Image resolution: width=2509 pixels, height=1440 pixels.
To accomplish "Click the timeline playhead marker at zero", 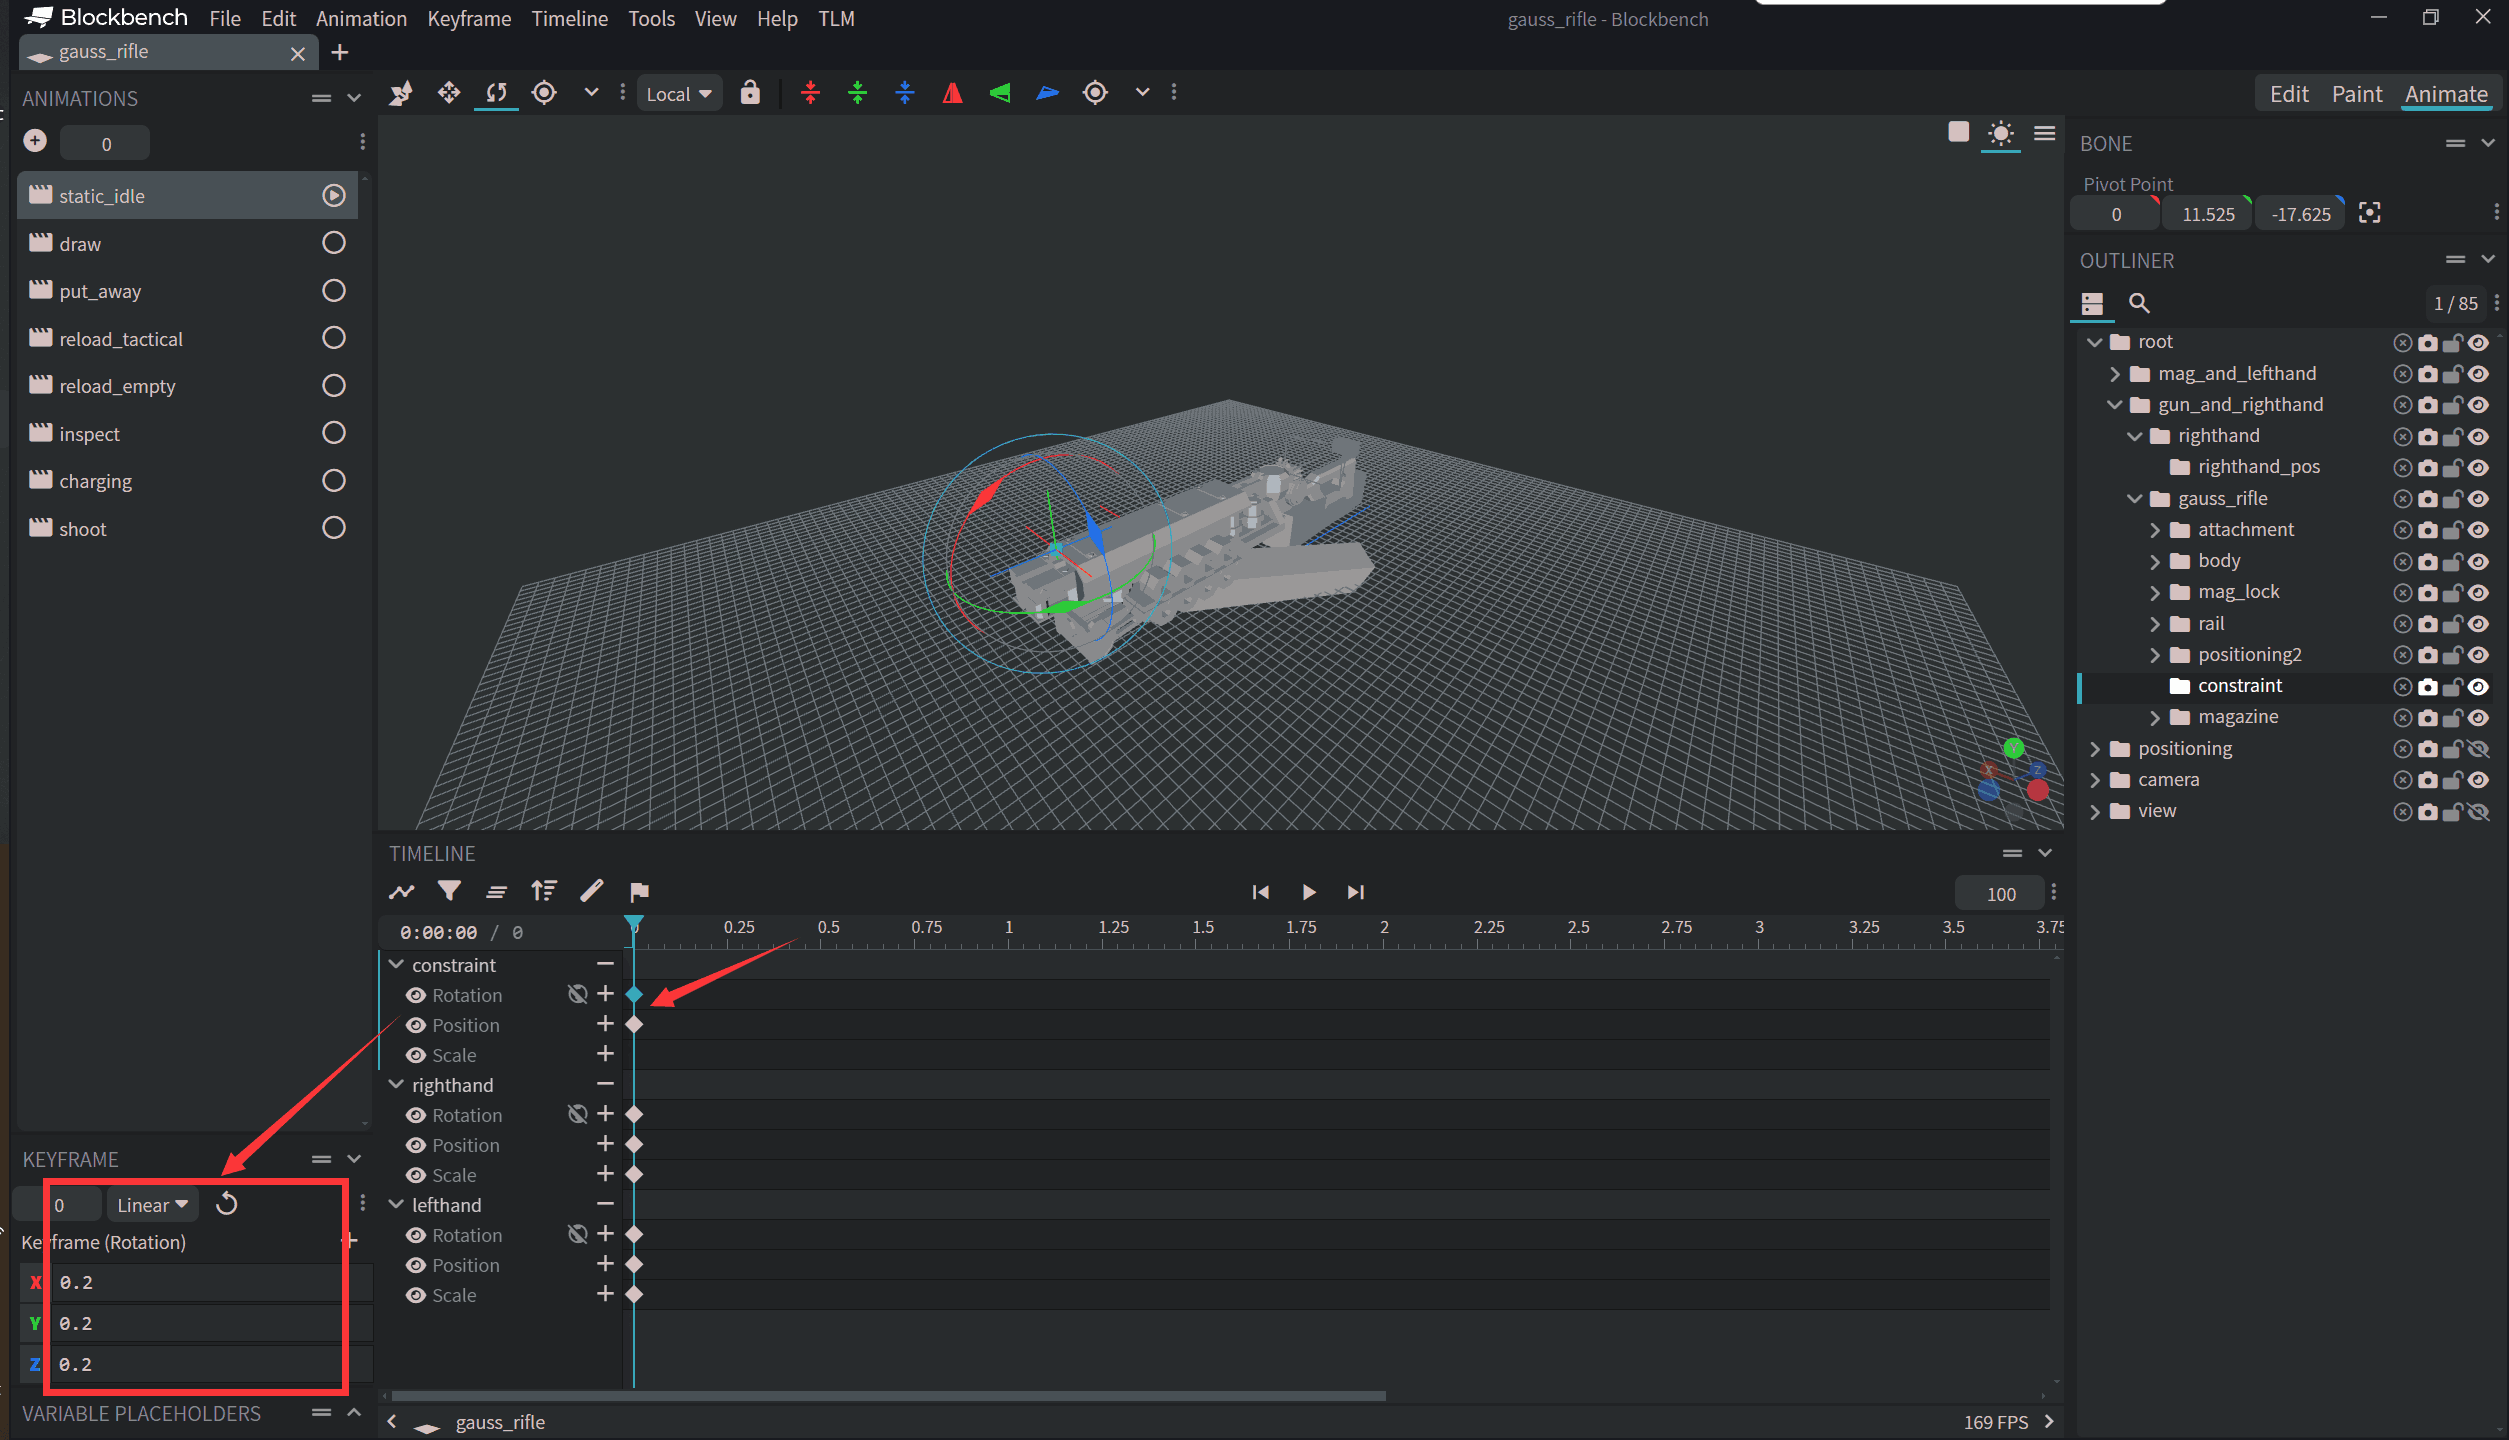I will (x=634, y=923).
